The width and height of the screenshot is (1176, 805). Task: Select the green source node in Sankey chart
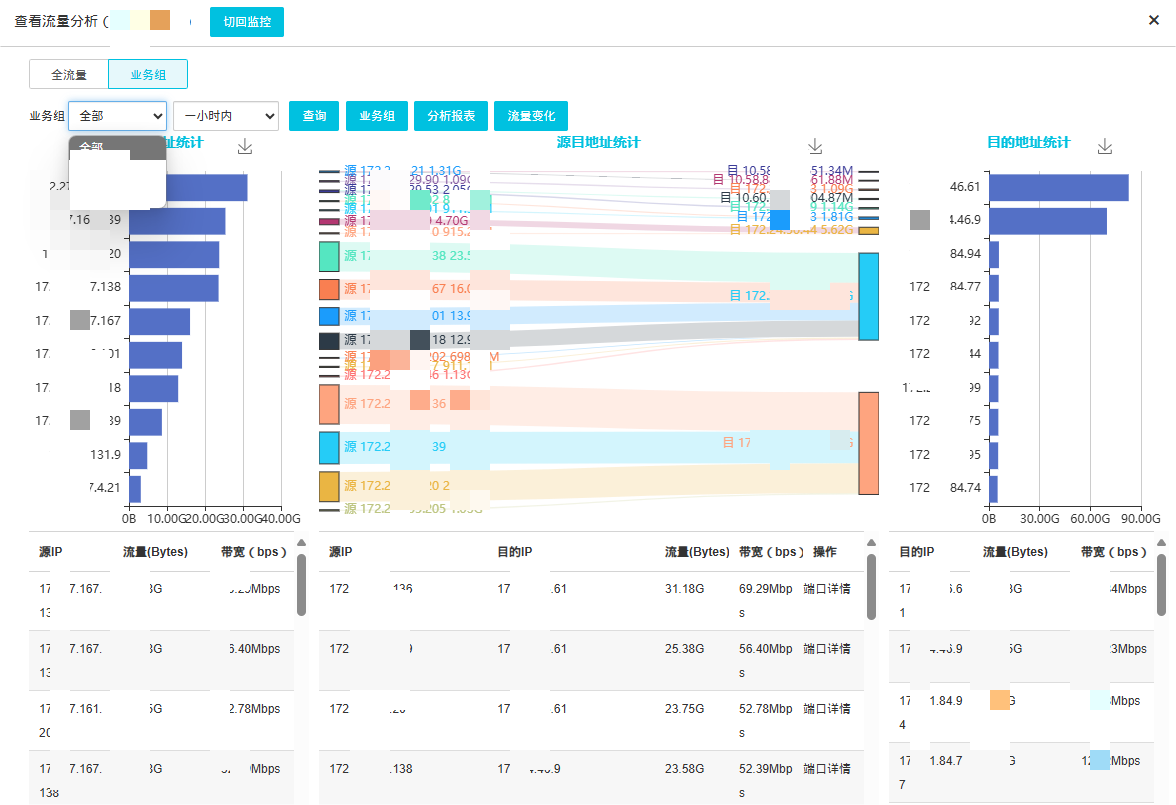click(329, 257)
